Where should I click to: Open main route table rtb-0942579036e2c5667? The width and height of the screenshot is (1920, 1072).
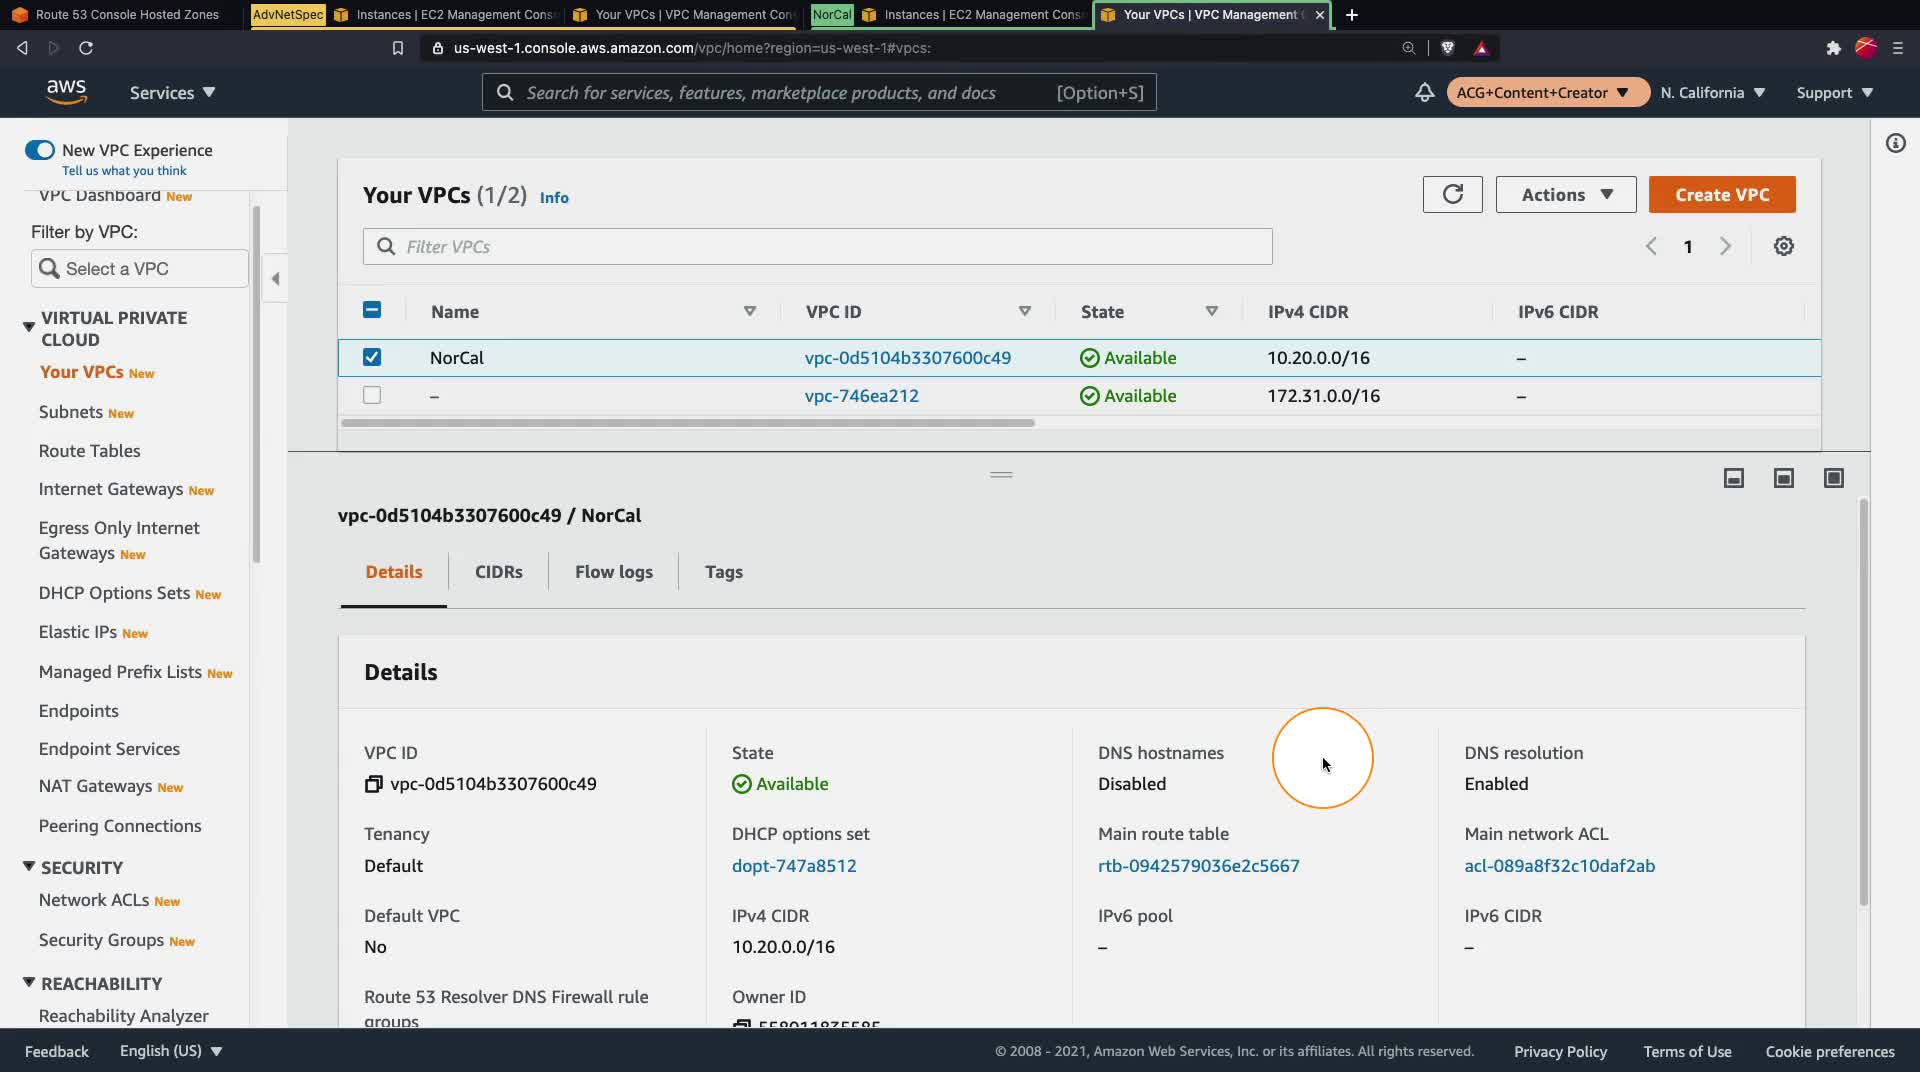coord(1199,866)
